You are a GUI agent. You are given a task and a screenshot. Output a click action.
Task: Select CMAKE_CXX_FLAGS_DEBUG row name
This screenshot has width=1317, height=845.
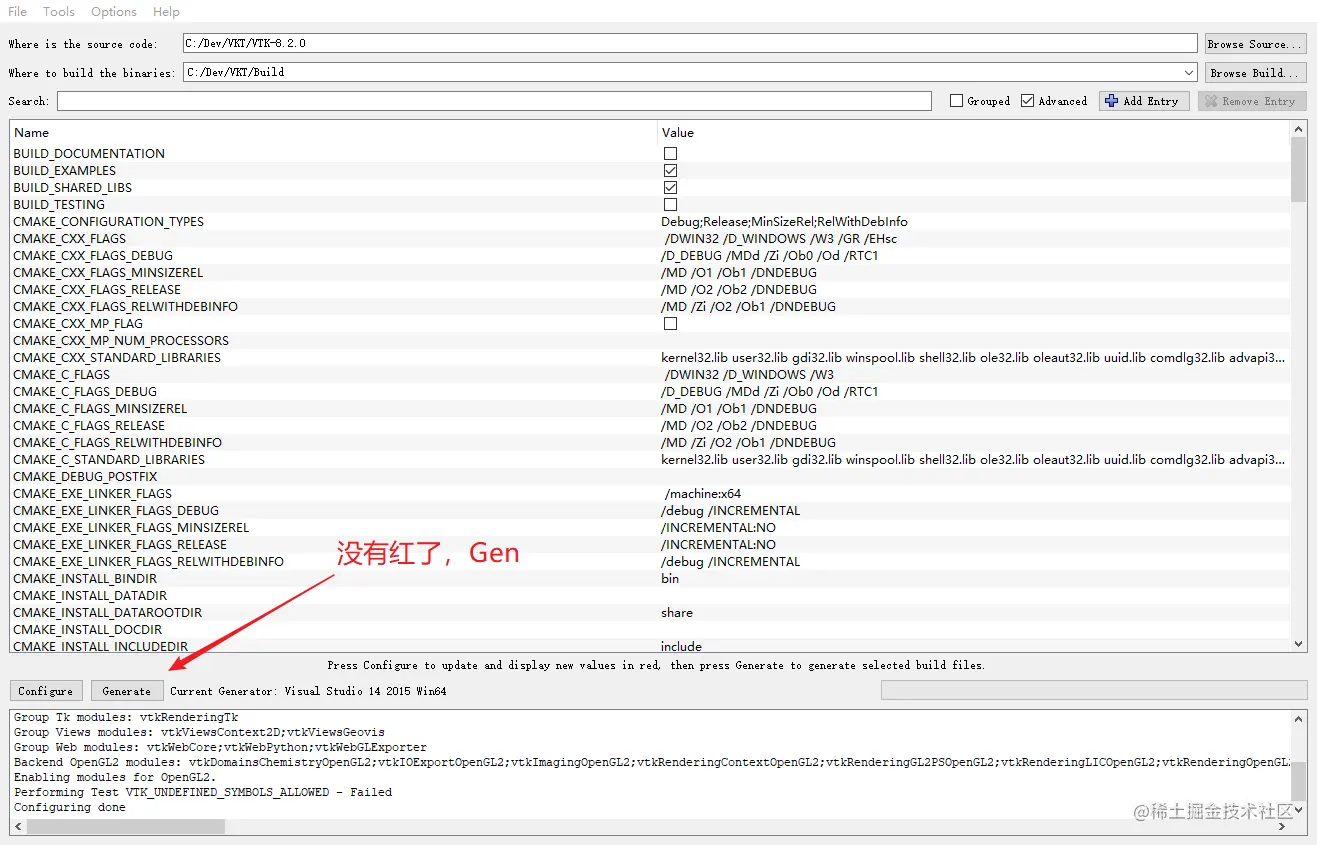93,255
